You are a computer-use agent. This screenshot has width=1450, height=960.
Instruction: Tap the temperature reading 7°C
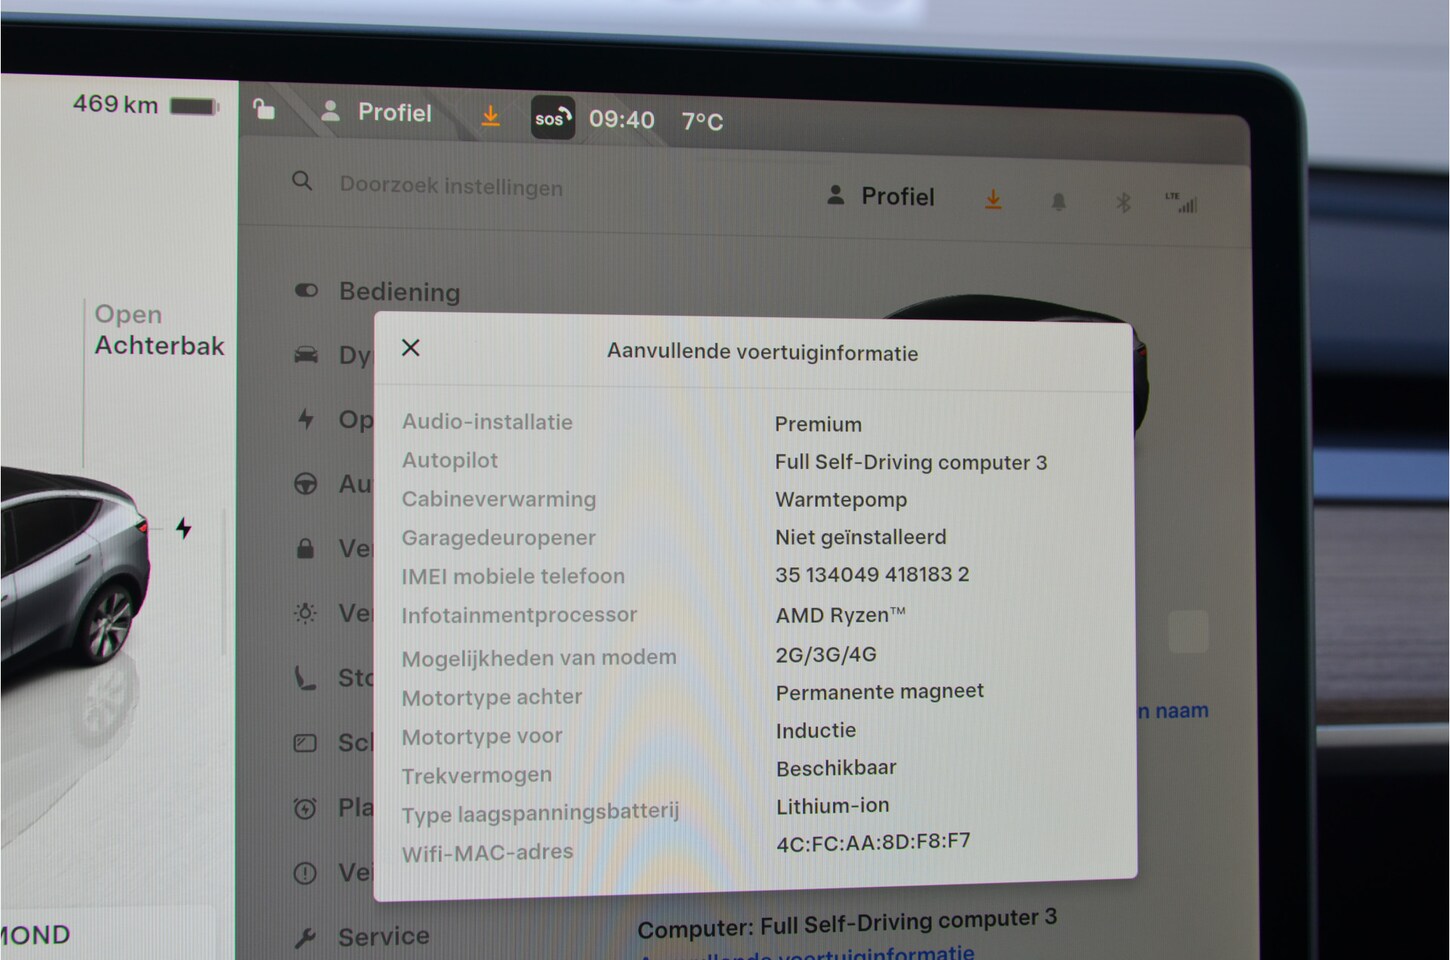point(702,121)
